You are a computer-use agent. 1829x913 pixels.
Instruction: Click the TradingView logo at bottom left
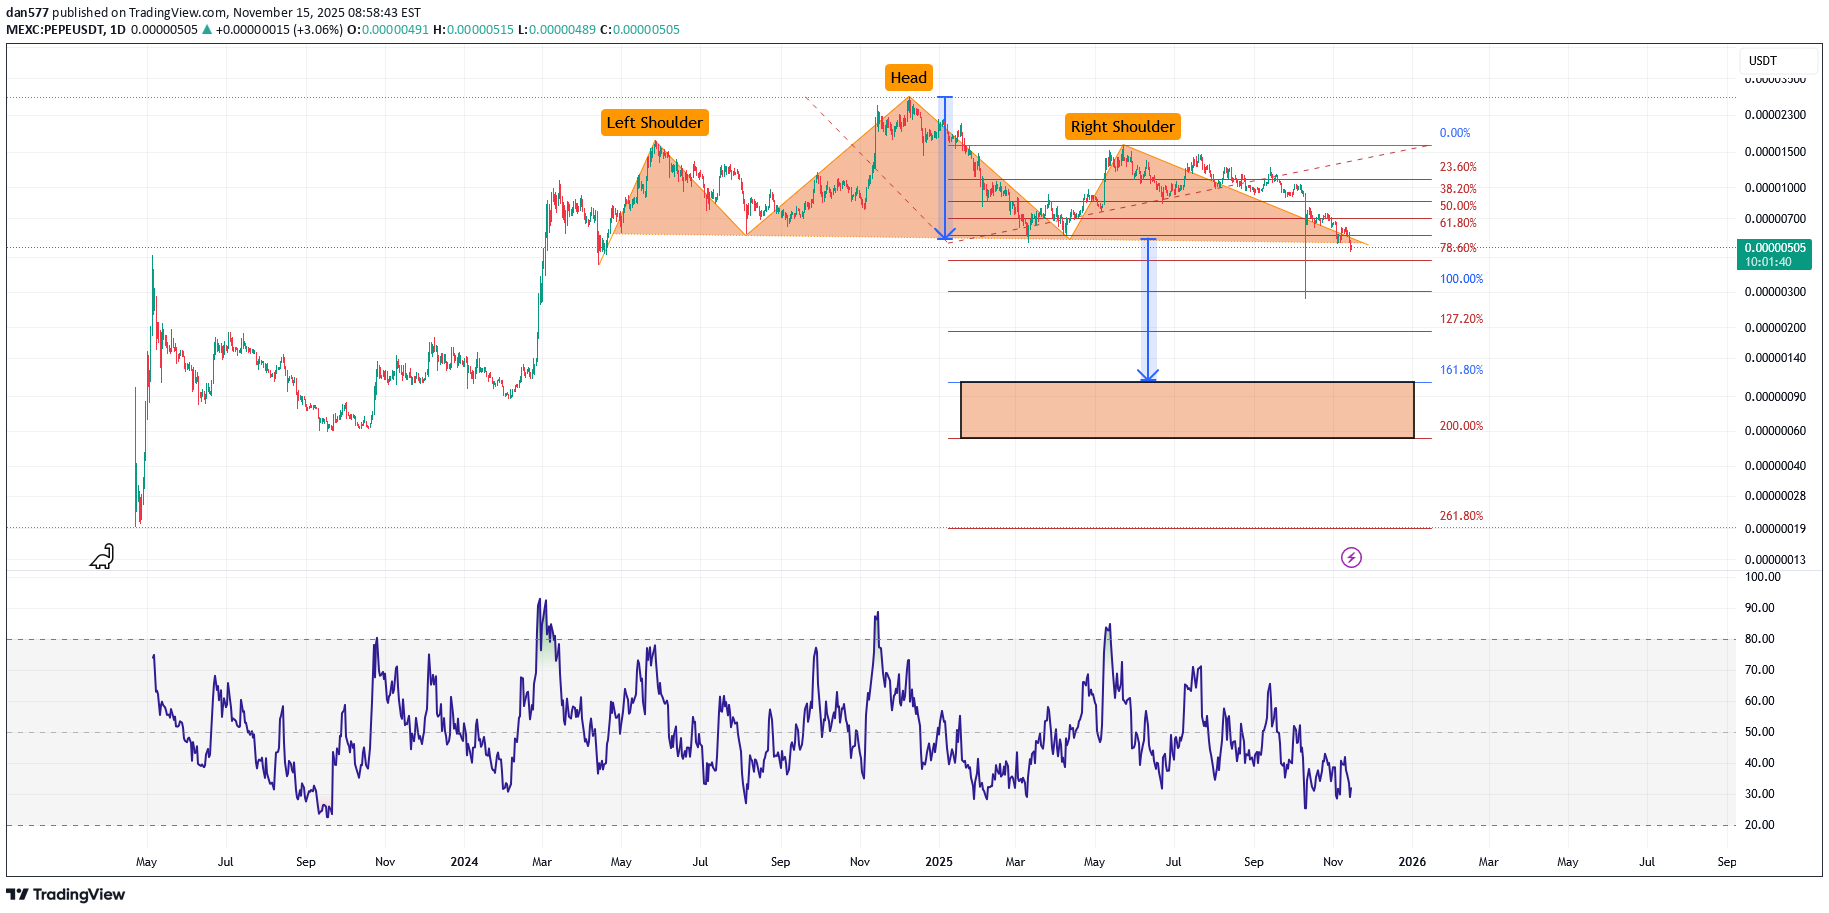click(x=66, y=894)
